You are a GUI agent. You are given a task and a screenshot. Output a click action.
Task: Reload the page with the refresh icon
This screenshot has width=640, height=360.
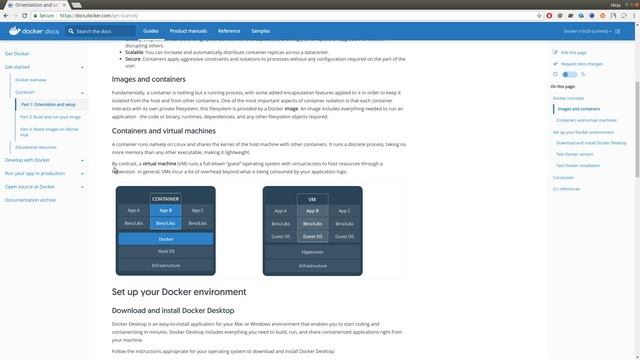[24, 16]
